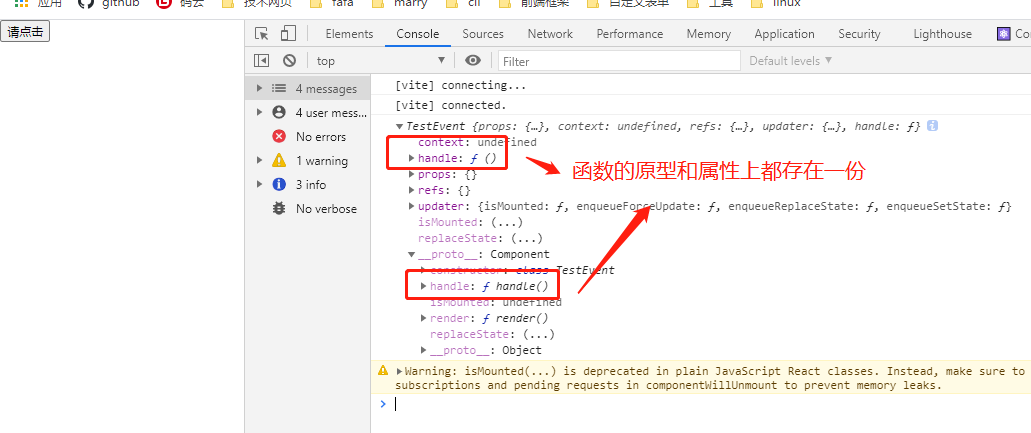This screenshot has width=1031, height=433.
Task: Open the cli bookmarks folder
Action: pos(464,4)
